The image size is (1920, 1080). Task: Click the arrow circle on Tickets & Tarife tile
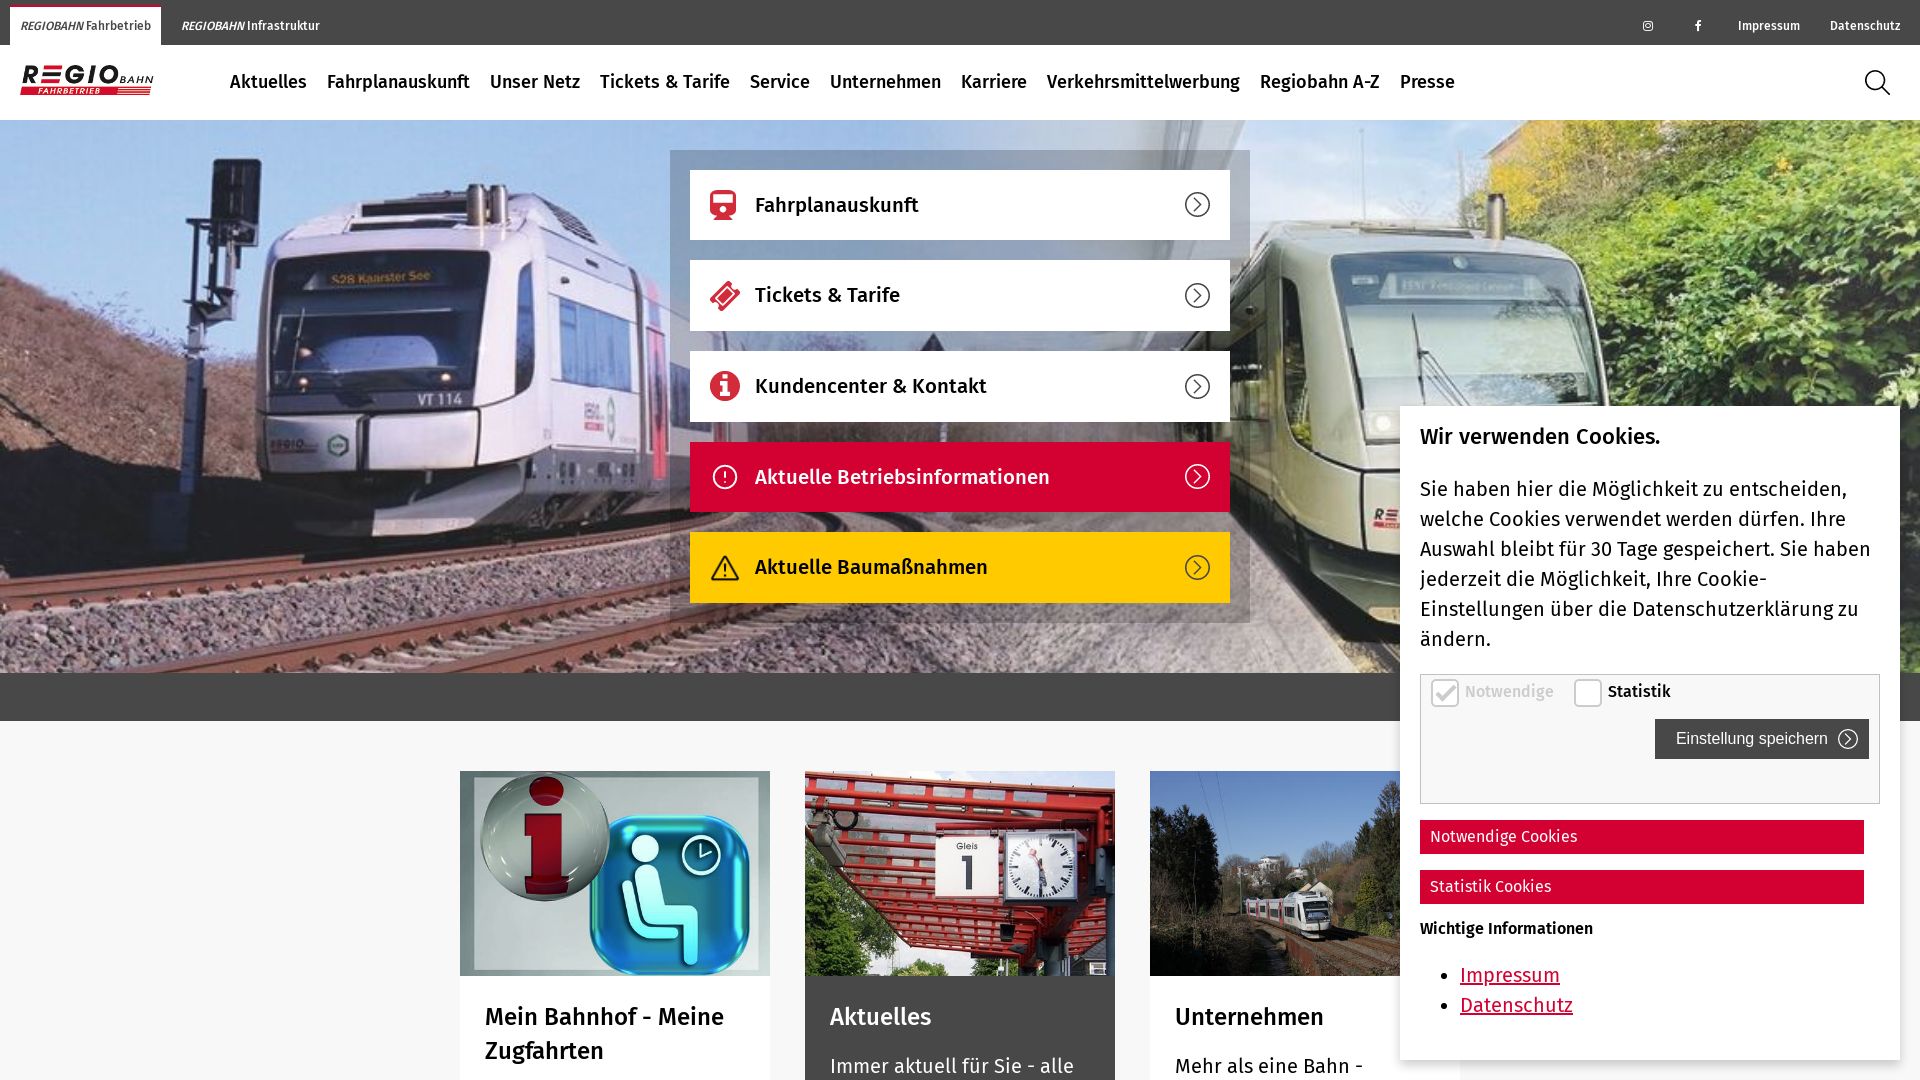(x=1197, y=296)
